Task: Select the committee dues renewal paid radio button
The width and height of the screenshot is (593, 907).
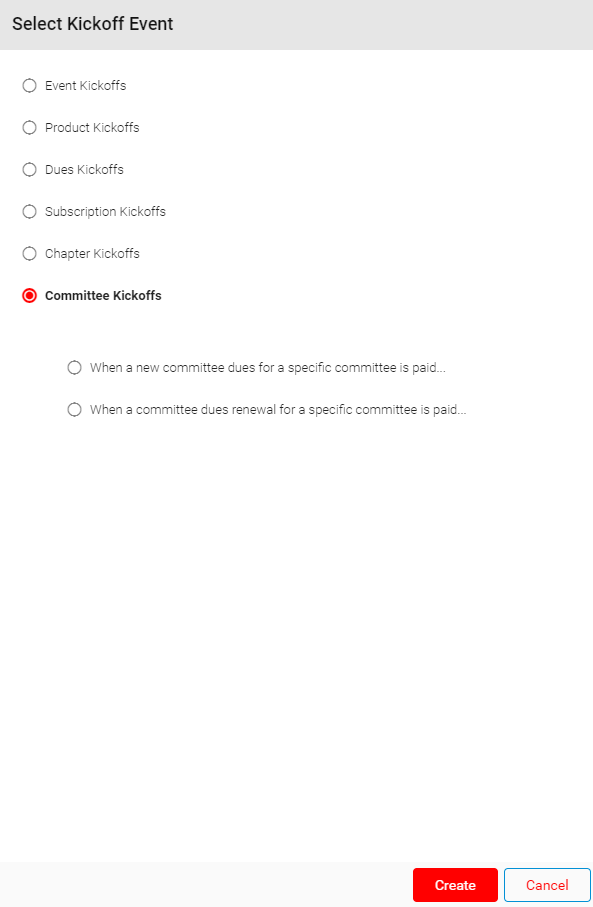Action: tap(75, 410)
